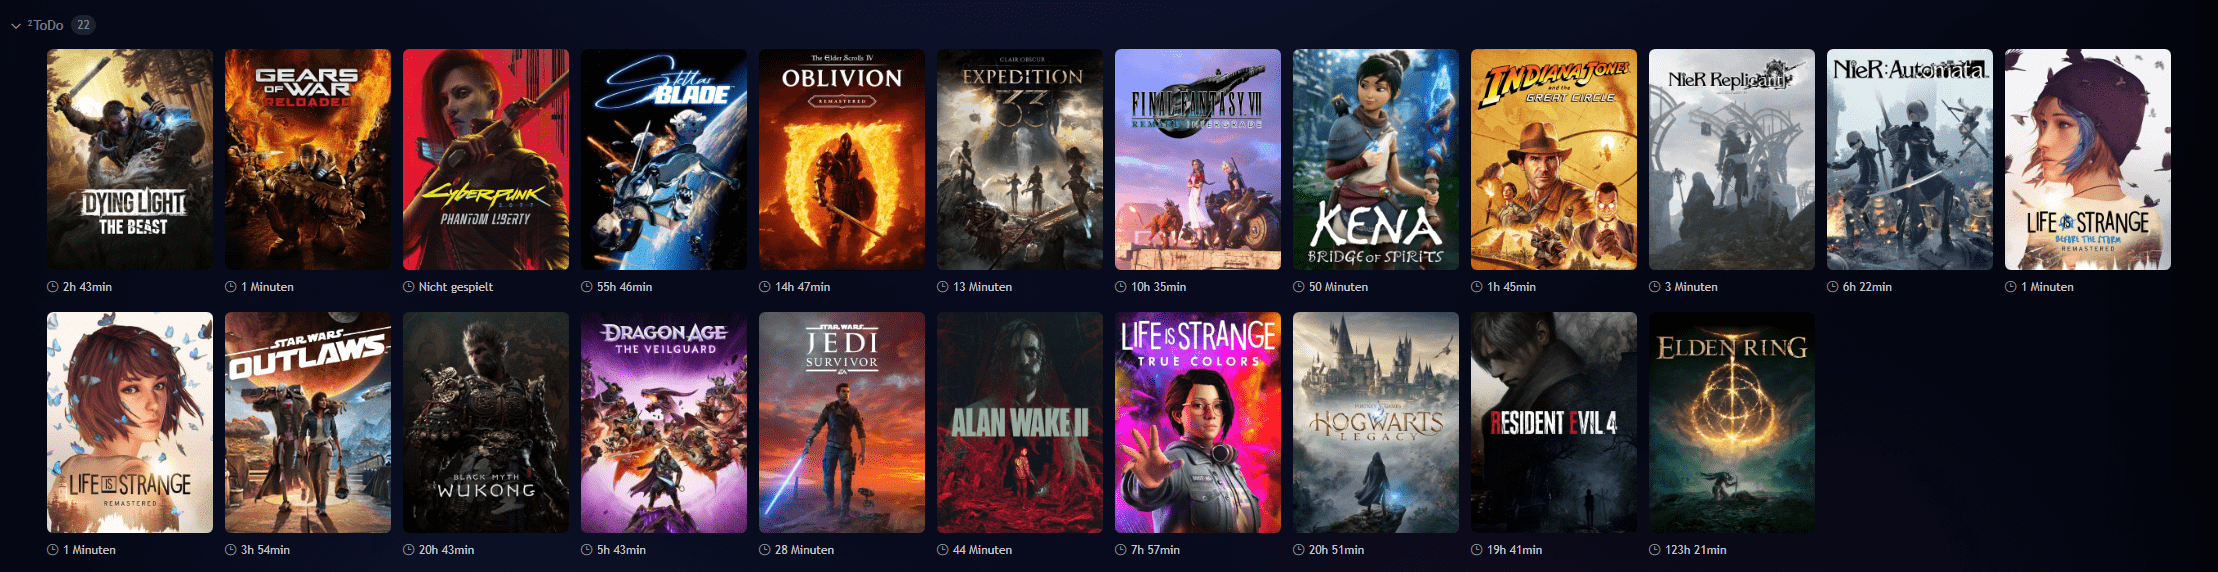2218x572 pixels.
Task: Open the Black Myth Wukong tile
Action: (486, 422)
